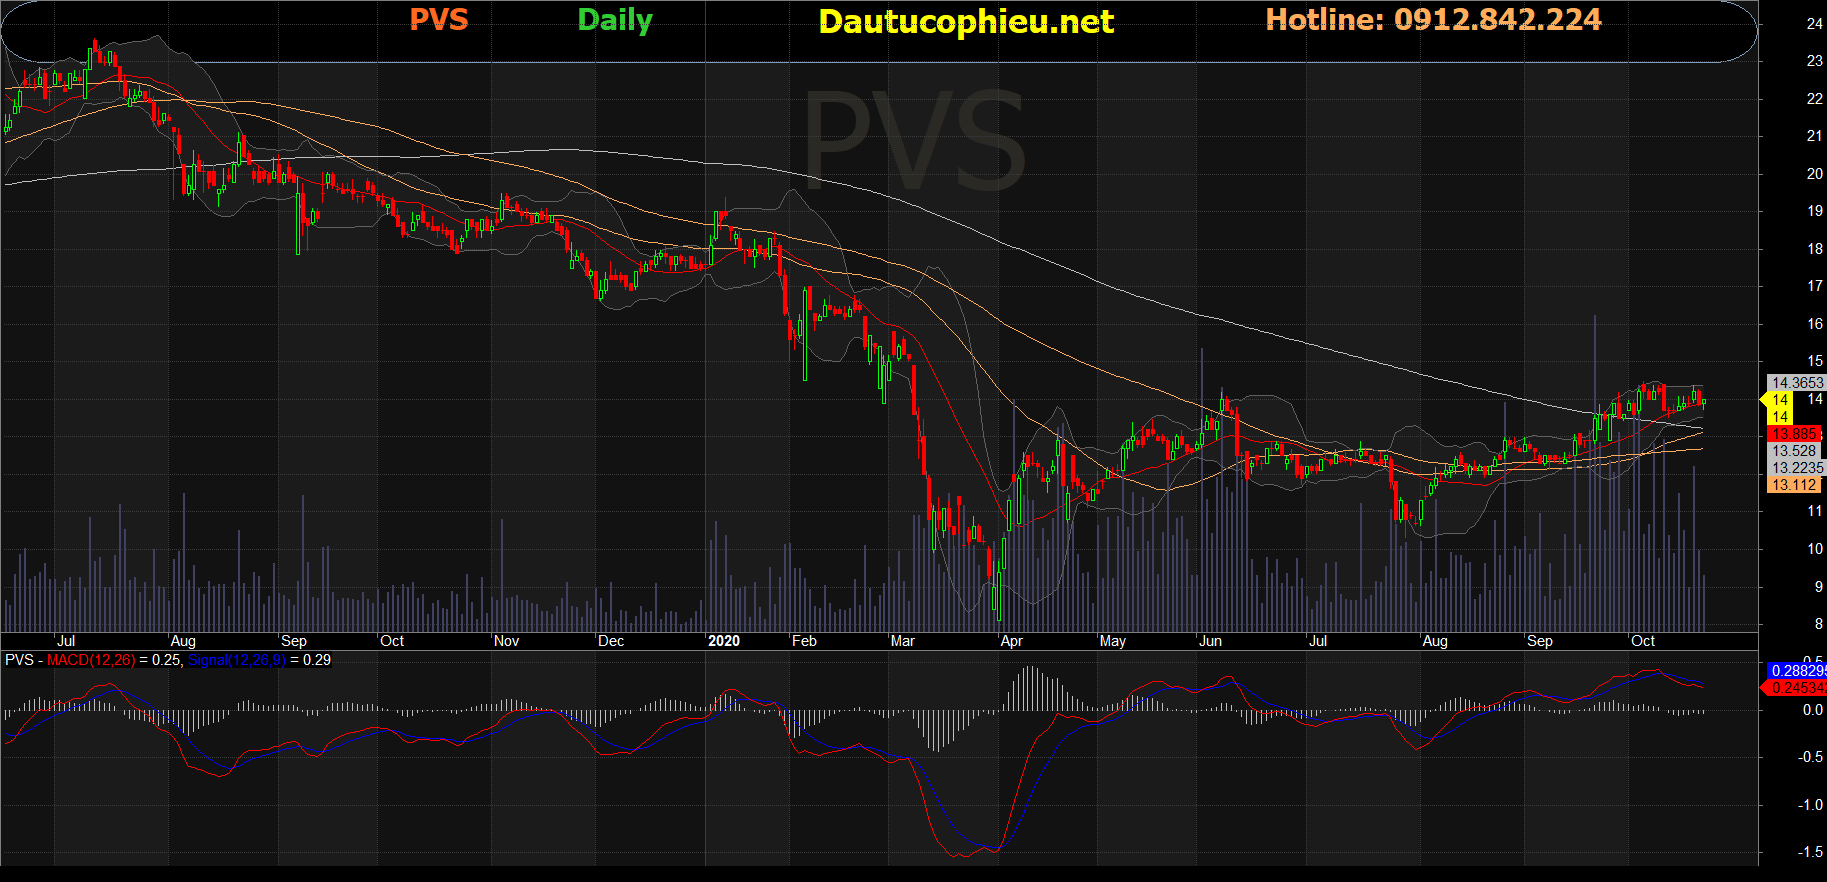Click the red 13.885 price tag
1827x882 pixels.
pyautogui.click(x=1794, y=434)
